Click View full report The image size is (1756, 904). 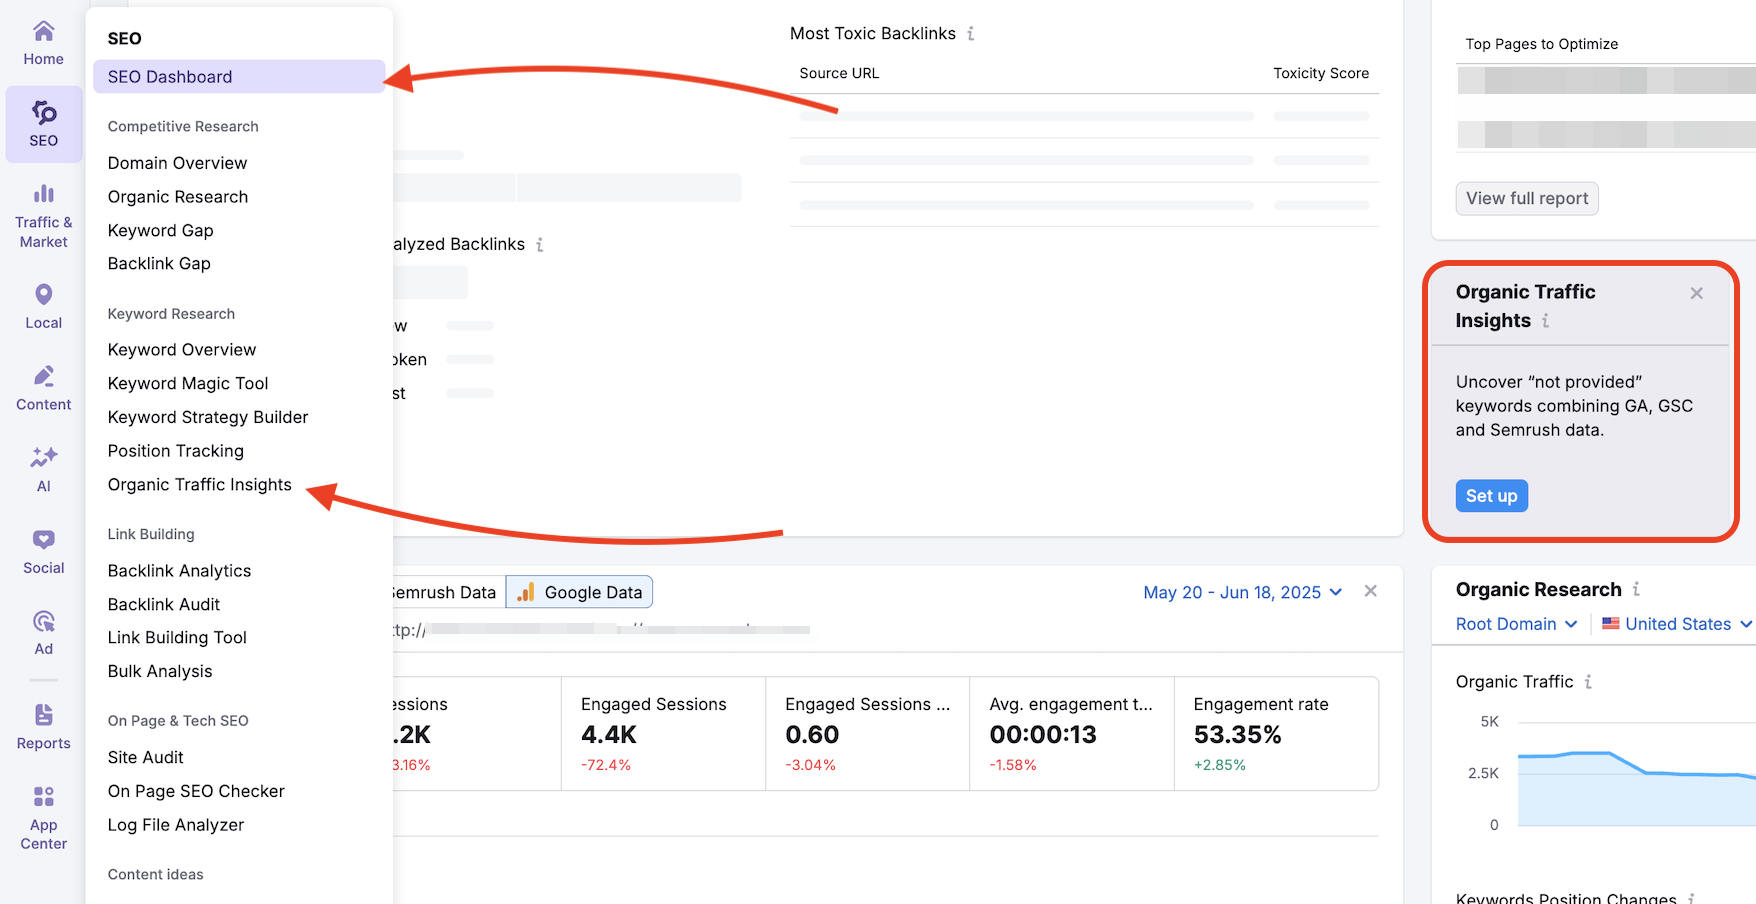tap(1526, 198)
